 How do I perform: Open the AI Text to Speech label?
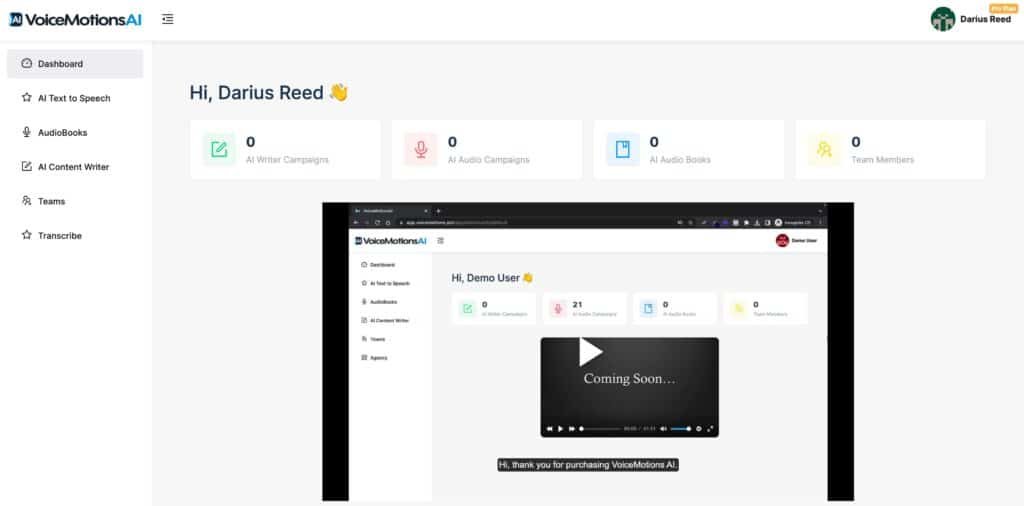(74, 98)
